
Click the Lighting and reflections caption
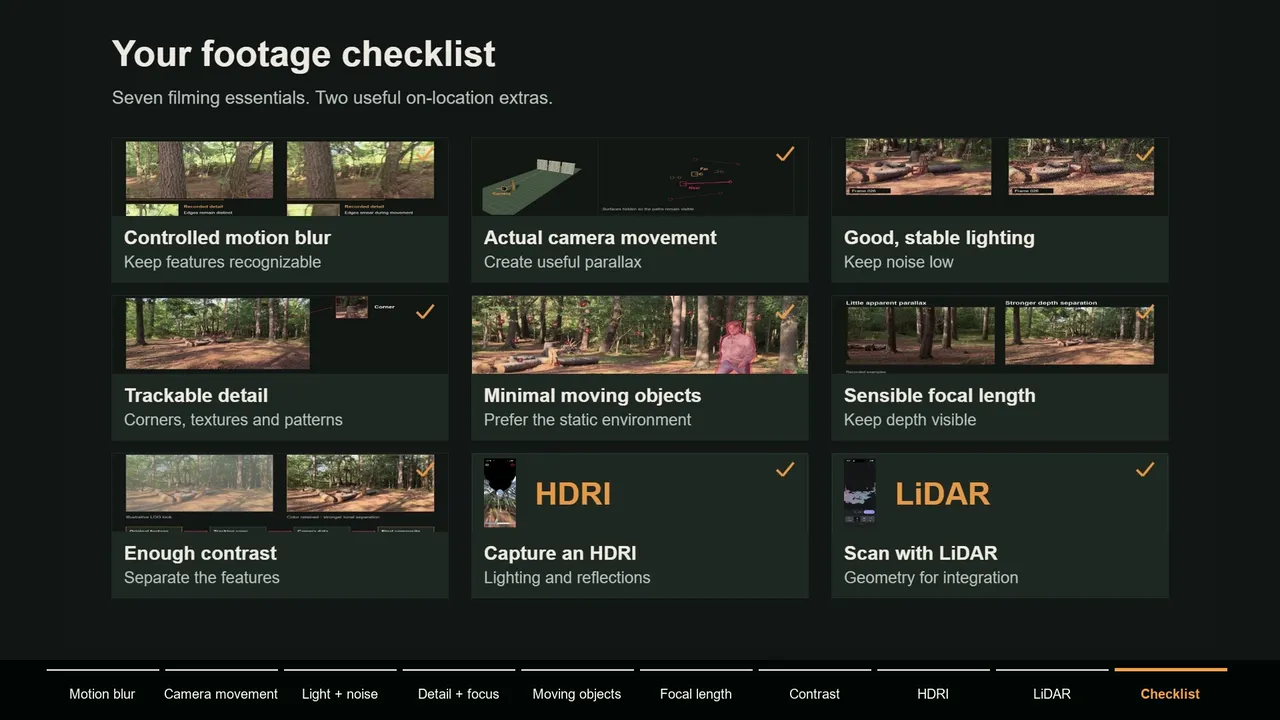click(567, 578)
